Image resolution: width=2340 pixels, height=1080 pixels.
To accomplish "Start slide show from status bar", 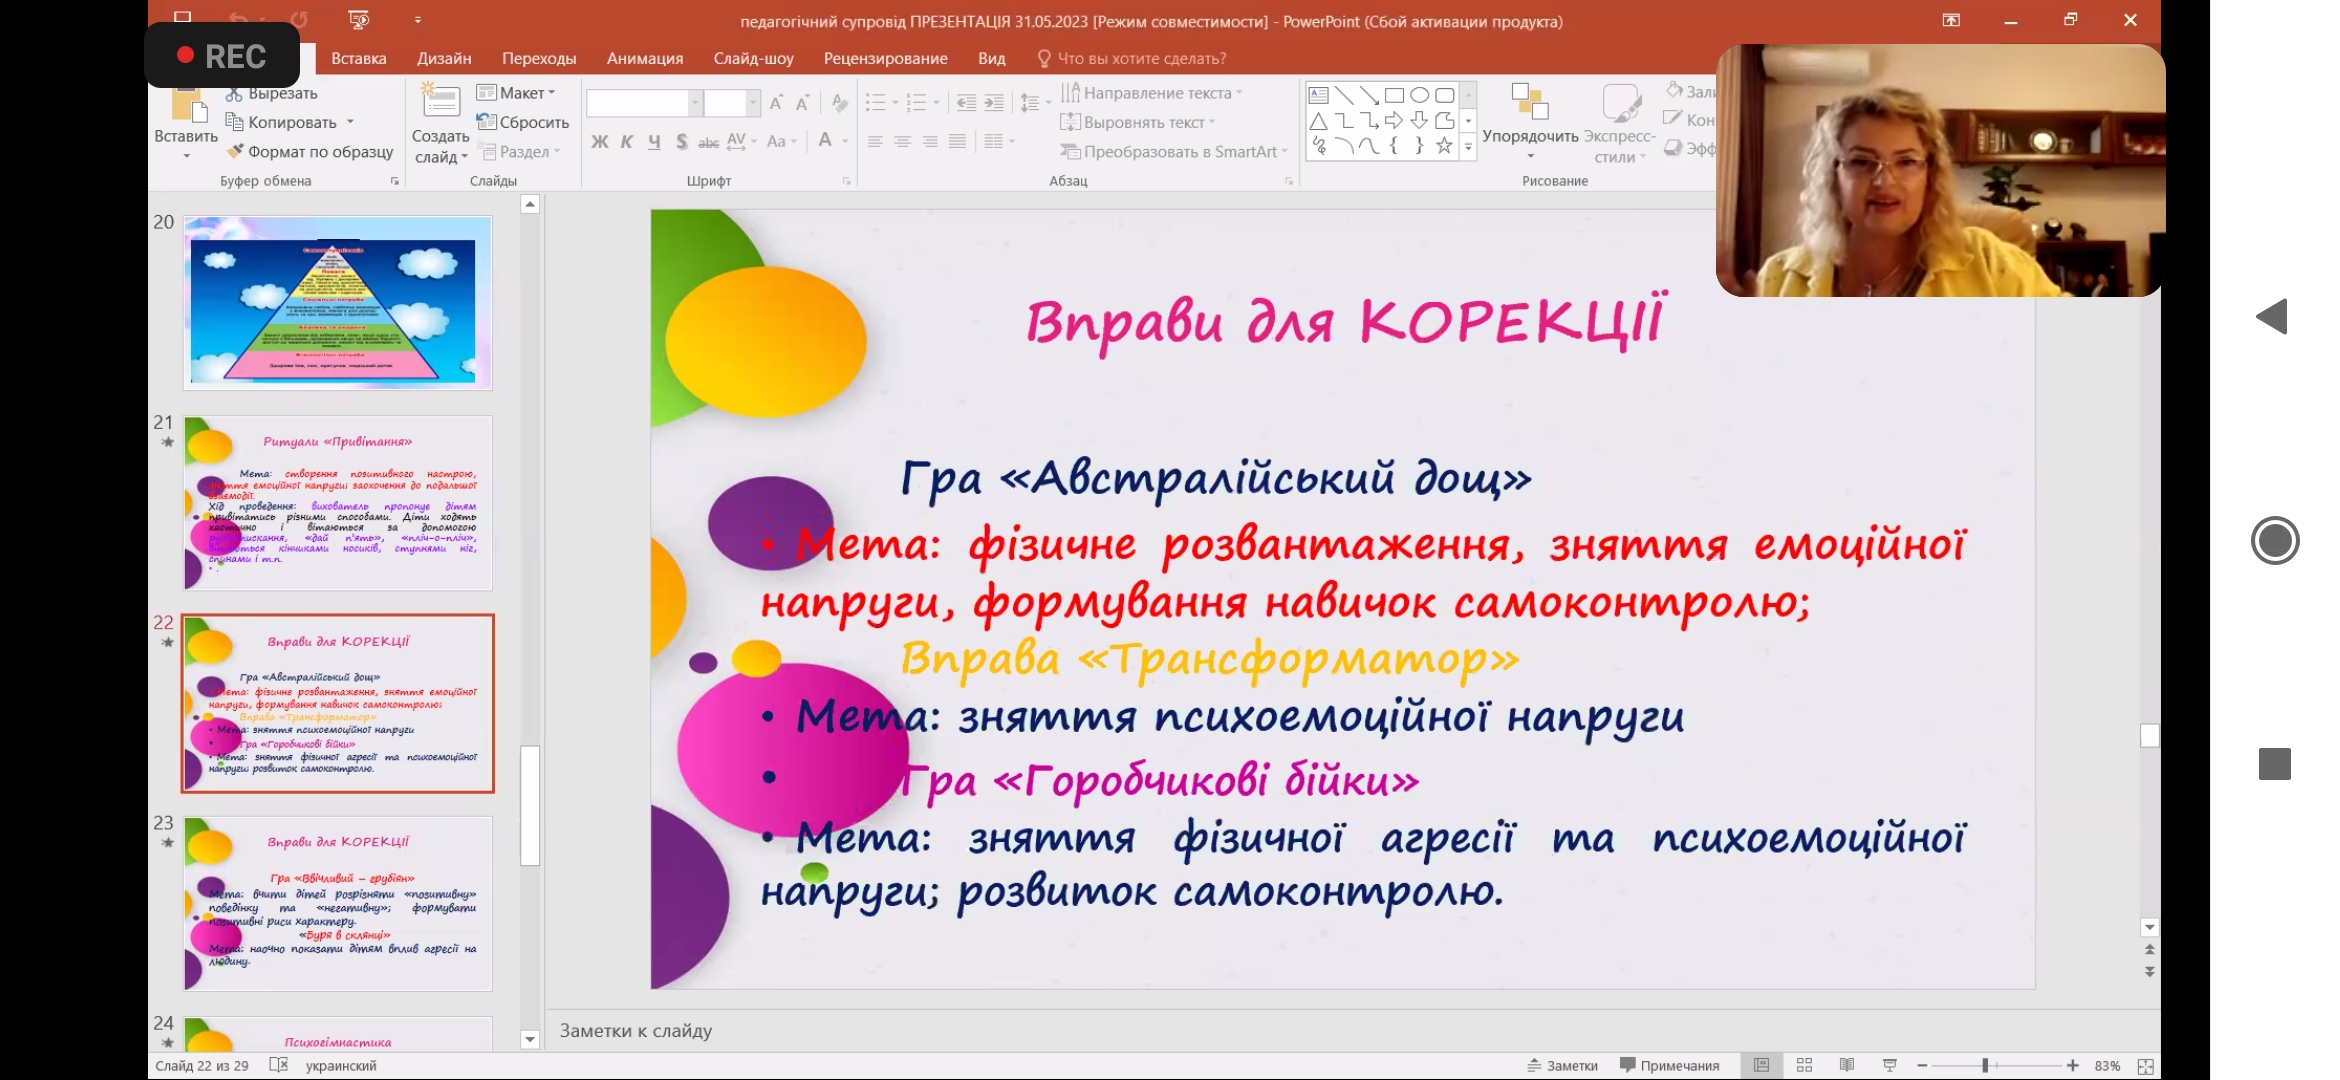I will [x=1889, y=1066].
